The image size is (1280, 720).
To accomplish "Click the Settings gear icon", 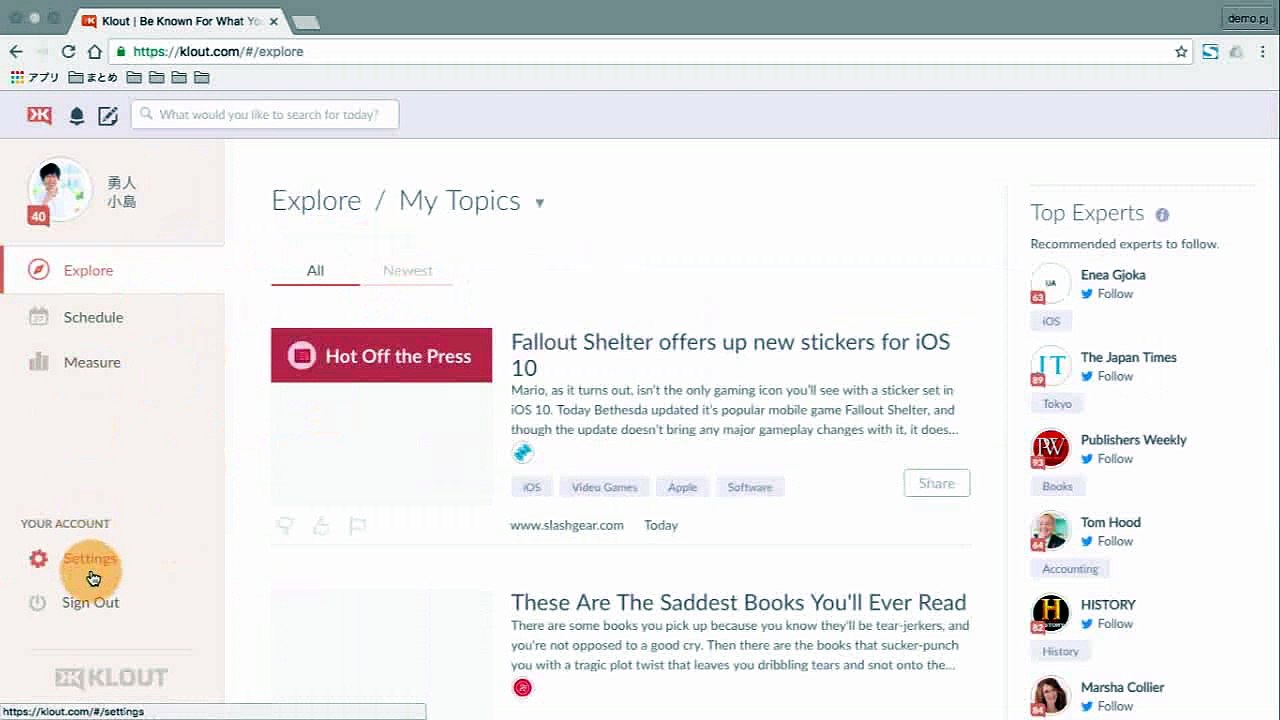I will click(x=38, y=559).
